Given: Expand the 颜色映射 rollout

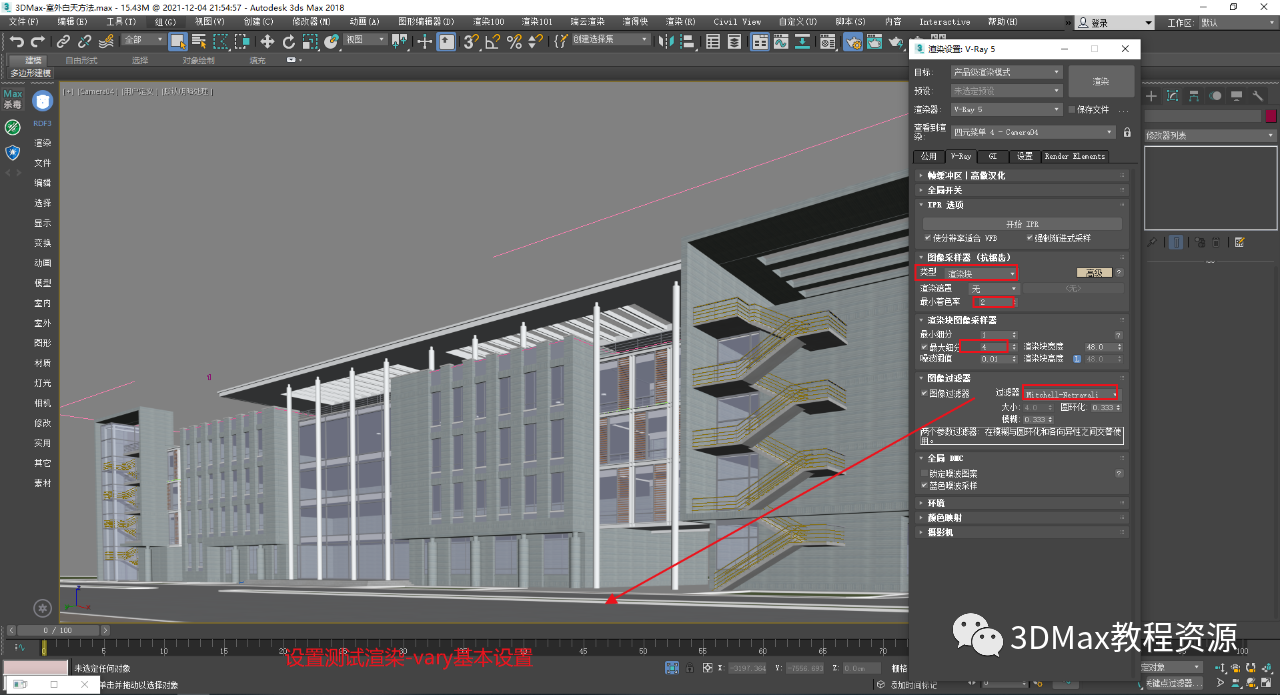Looking at the screenshot, I should tap(1022, 518).
